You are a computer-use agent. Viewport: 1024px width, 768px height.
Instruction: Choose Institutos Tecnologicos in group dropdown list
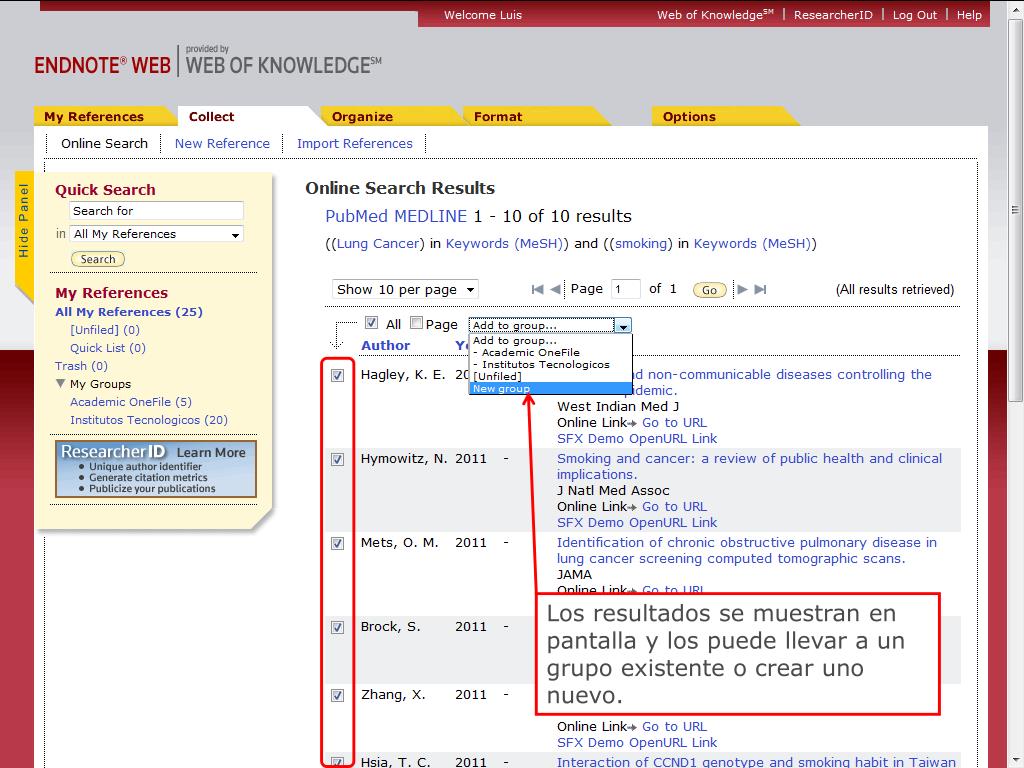(551, 364)
